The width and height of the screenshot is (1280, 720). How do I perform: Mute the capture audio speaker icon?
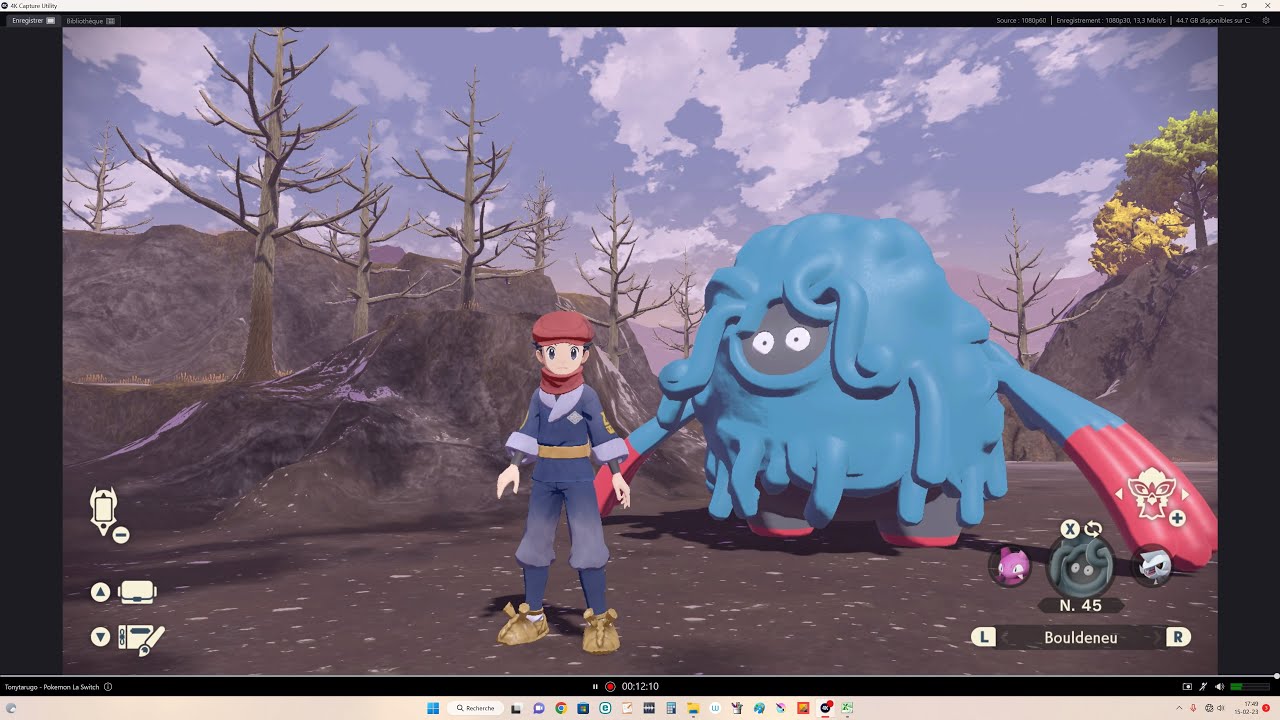(1218, 687)
